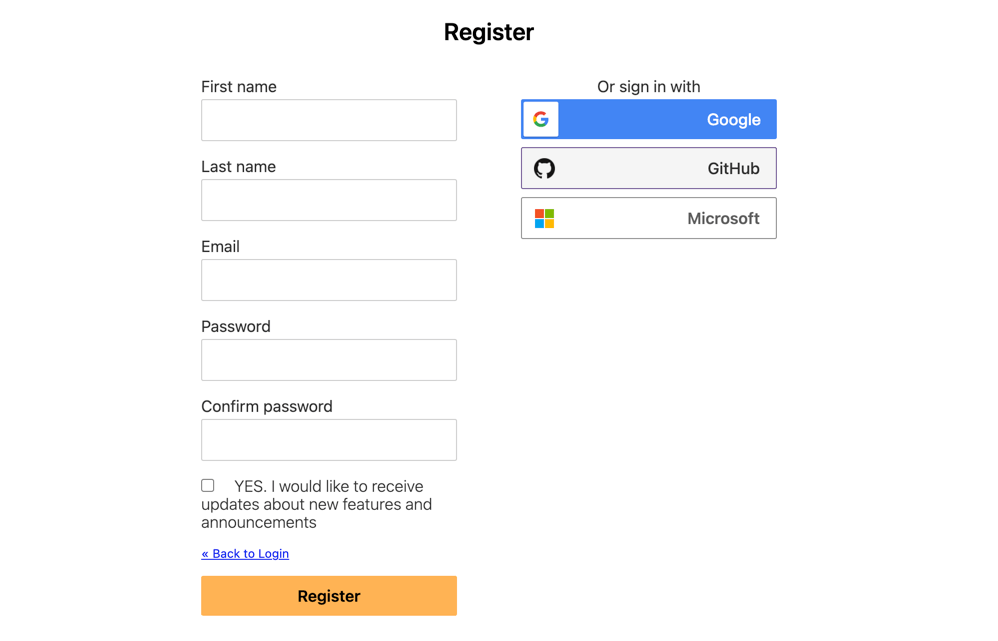Click the GitHub octocat logo icon
The height and width of the screenshot is (641, 998).
coord(544,169)
